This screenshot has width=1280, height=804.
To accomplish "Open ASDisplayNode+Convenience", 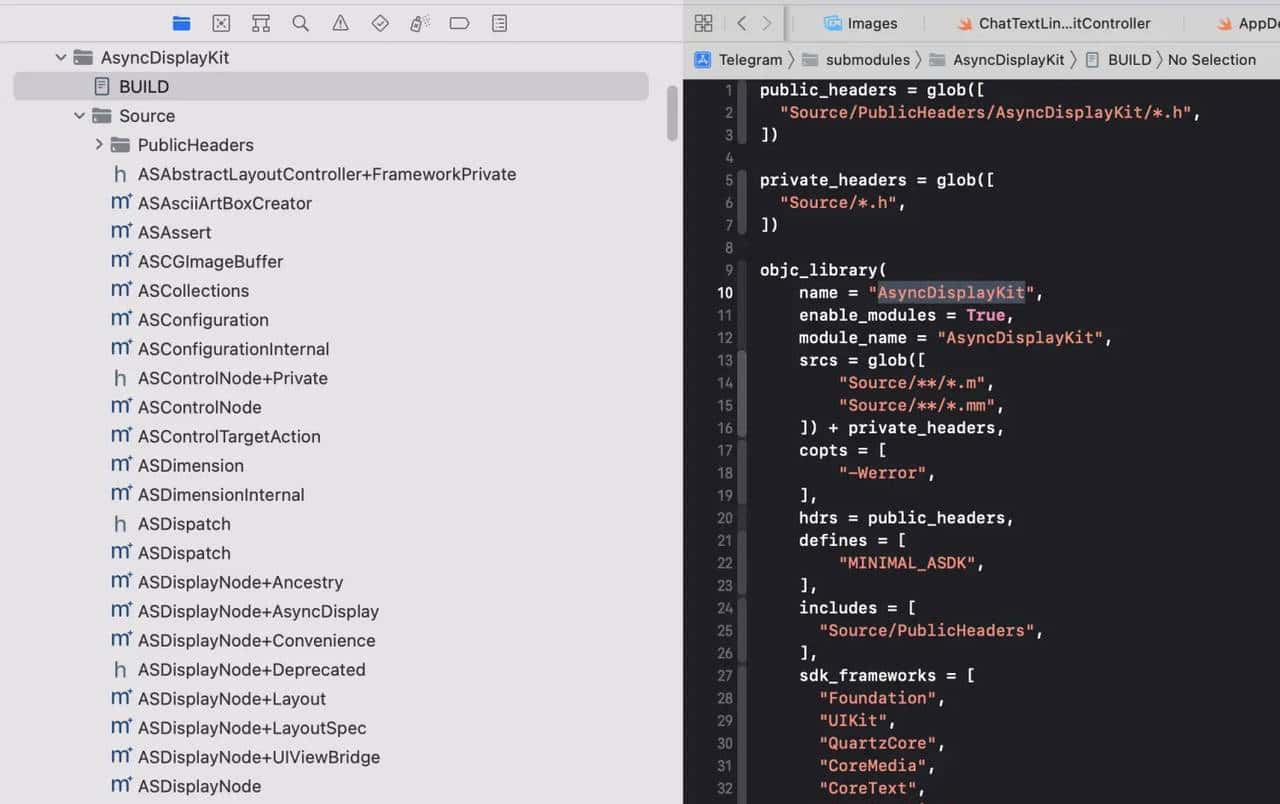I will tap(257, 640).
